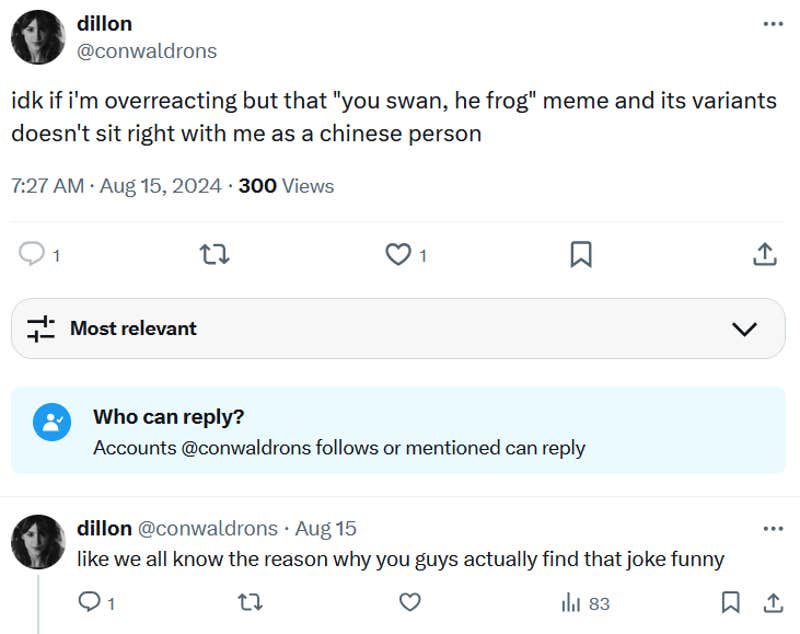Open reply on the main tweet
Viewport: 800px width, 634px height.
pos(33,255)
